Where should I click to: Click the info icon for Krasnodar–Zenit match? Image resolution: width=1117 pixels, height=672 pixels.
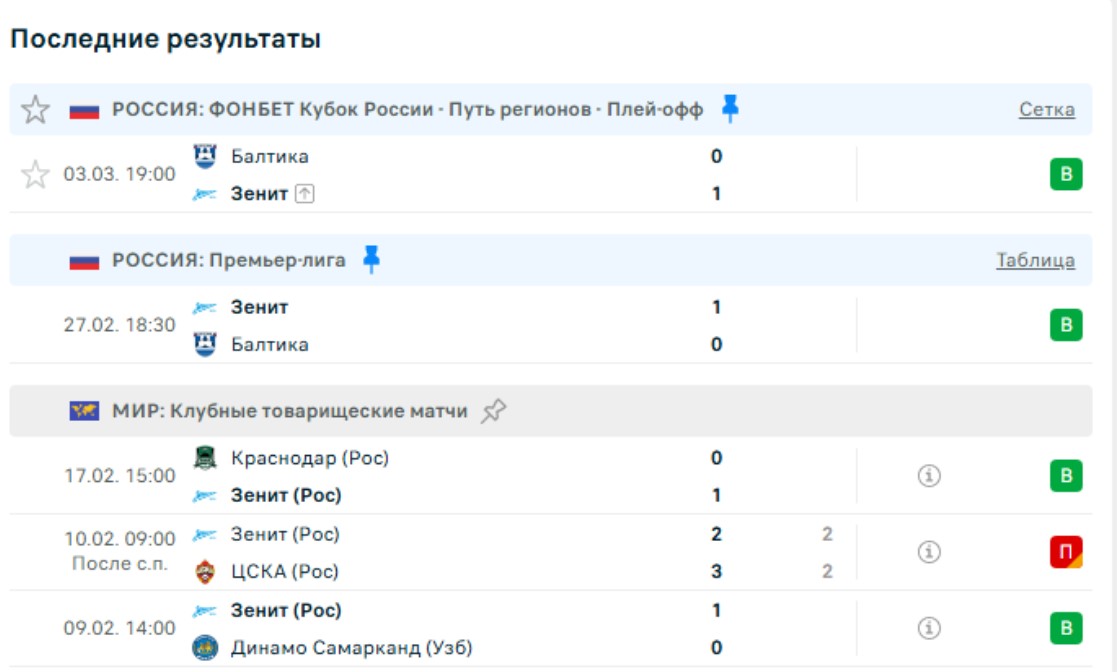pyautogui.click(x=930, y=476)
